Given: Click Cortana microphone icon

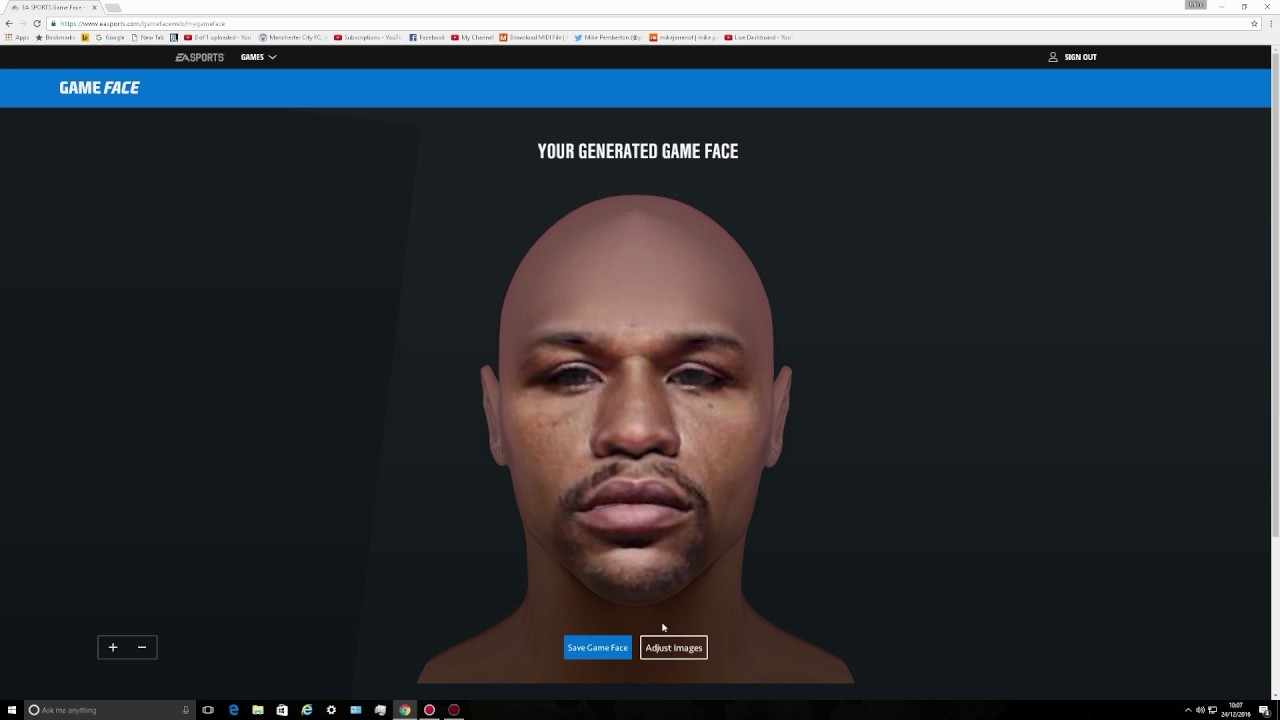Looking at the screenshot, I should point(186,710).
